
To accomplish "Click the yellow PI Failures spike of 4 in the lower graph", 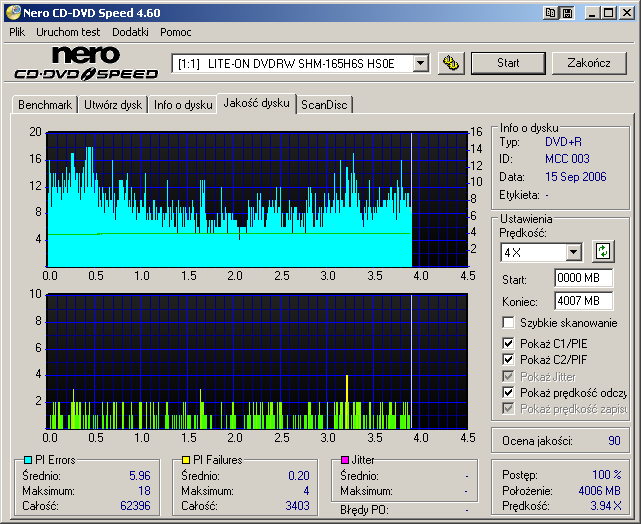I will 347,401.
